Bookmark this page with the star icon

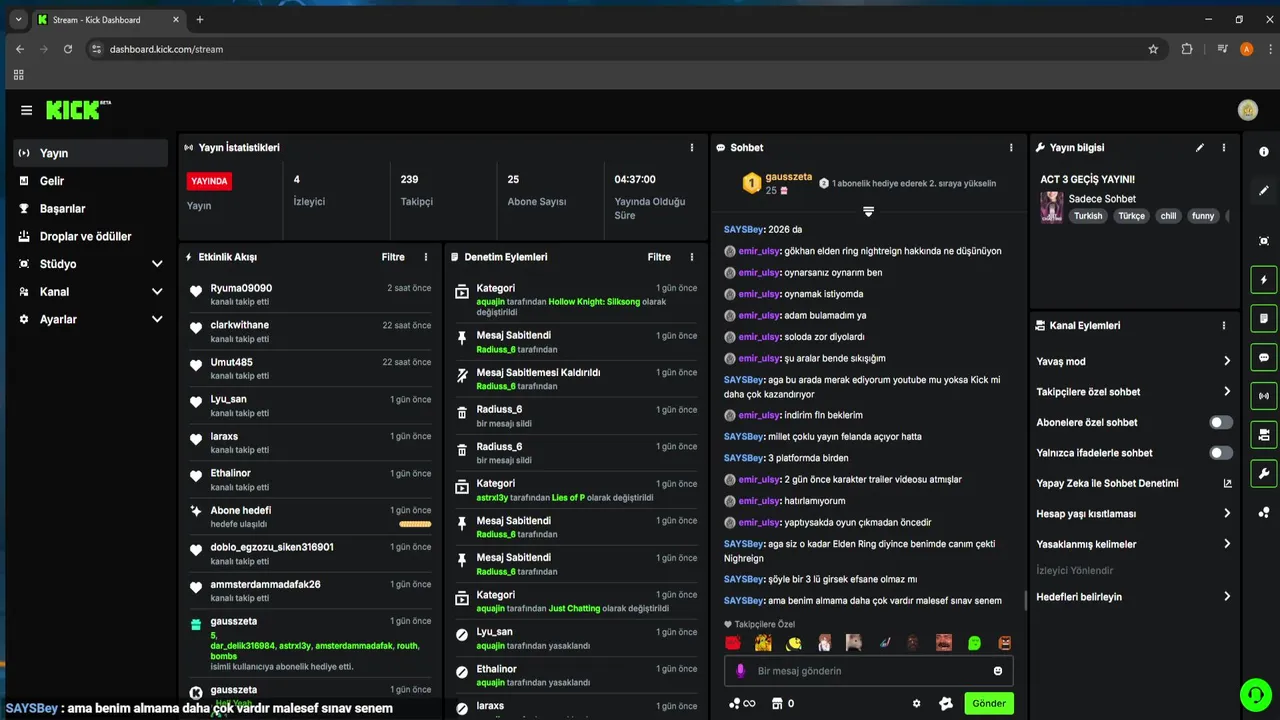tap(1153, 49)
